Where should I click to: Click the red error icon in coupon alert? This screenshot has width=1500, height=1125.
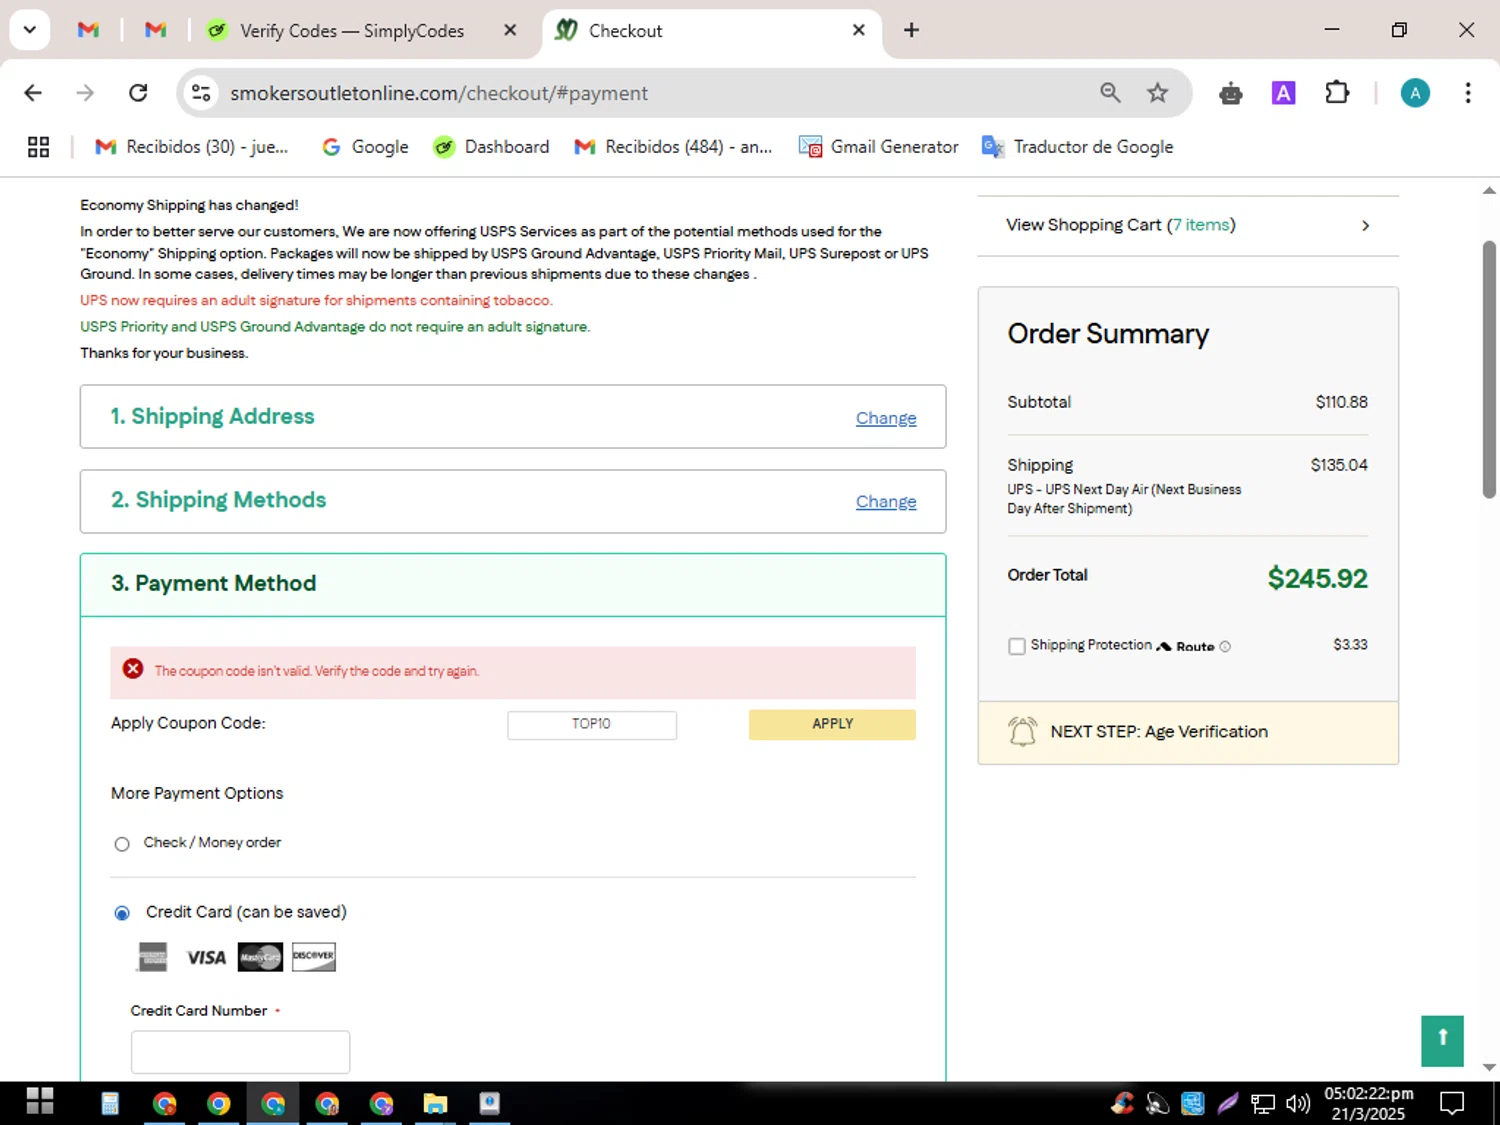click(x=133, y=669)
